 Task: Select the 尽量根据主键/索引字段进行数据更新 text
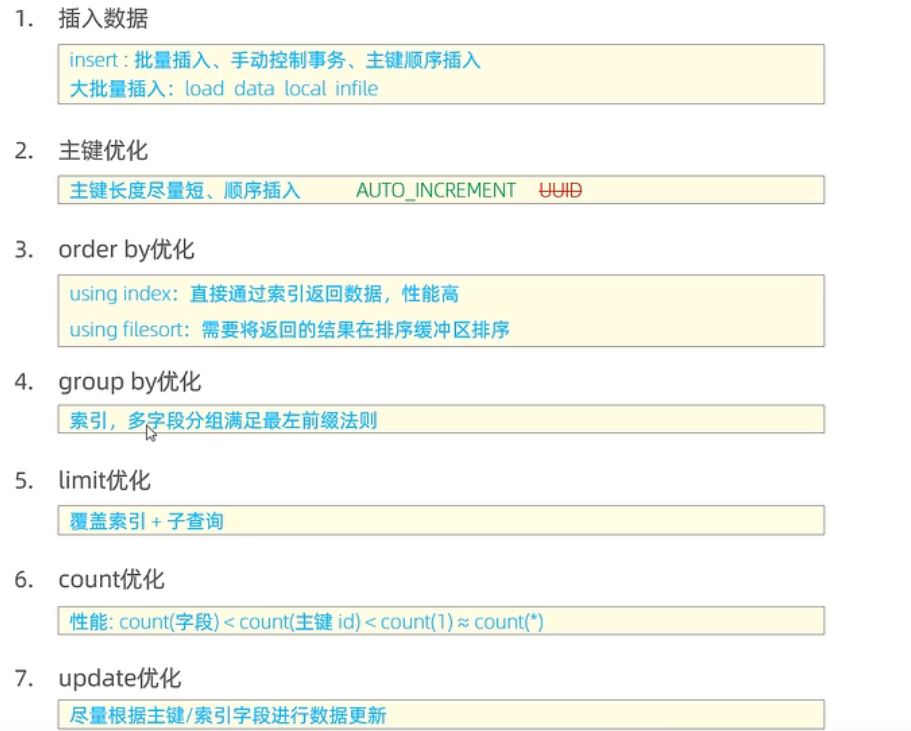click(x=228, y=715)
